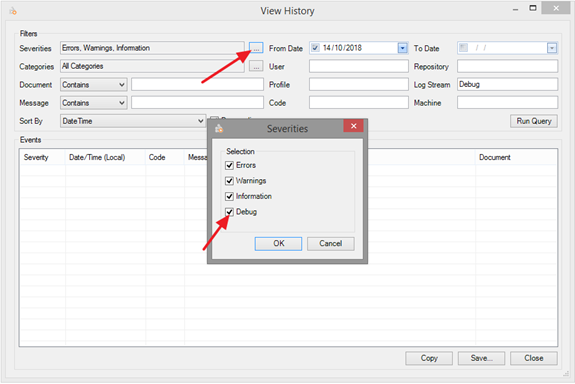Close the Severities dialog
Image resolution: width=575 pixels, height=384 pixels.
tap(354, 126)
